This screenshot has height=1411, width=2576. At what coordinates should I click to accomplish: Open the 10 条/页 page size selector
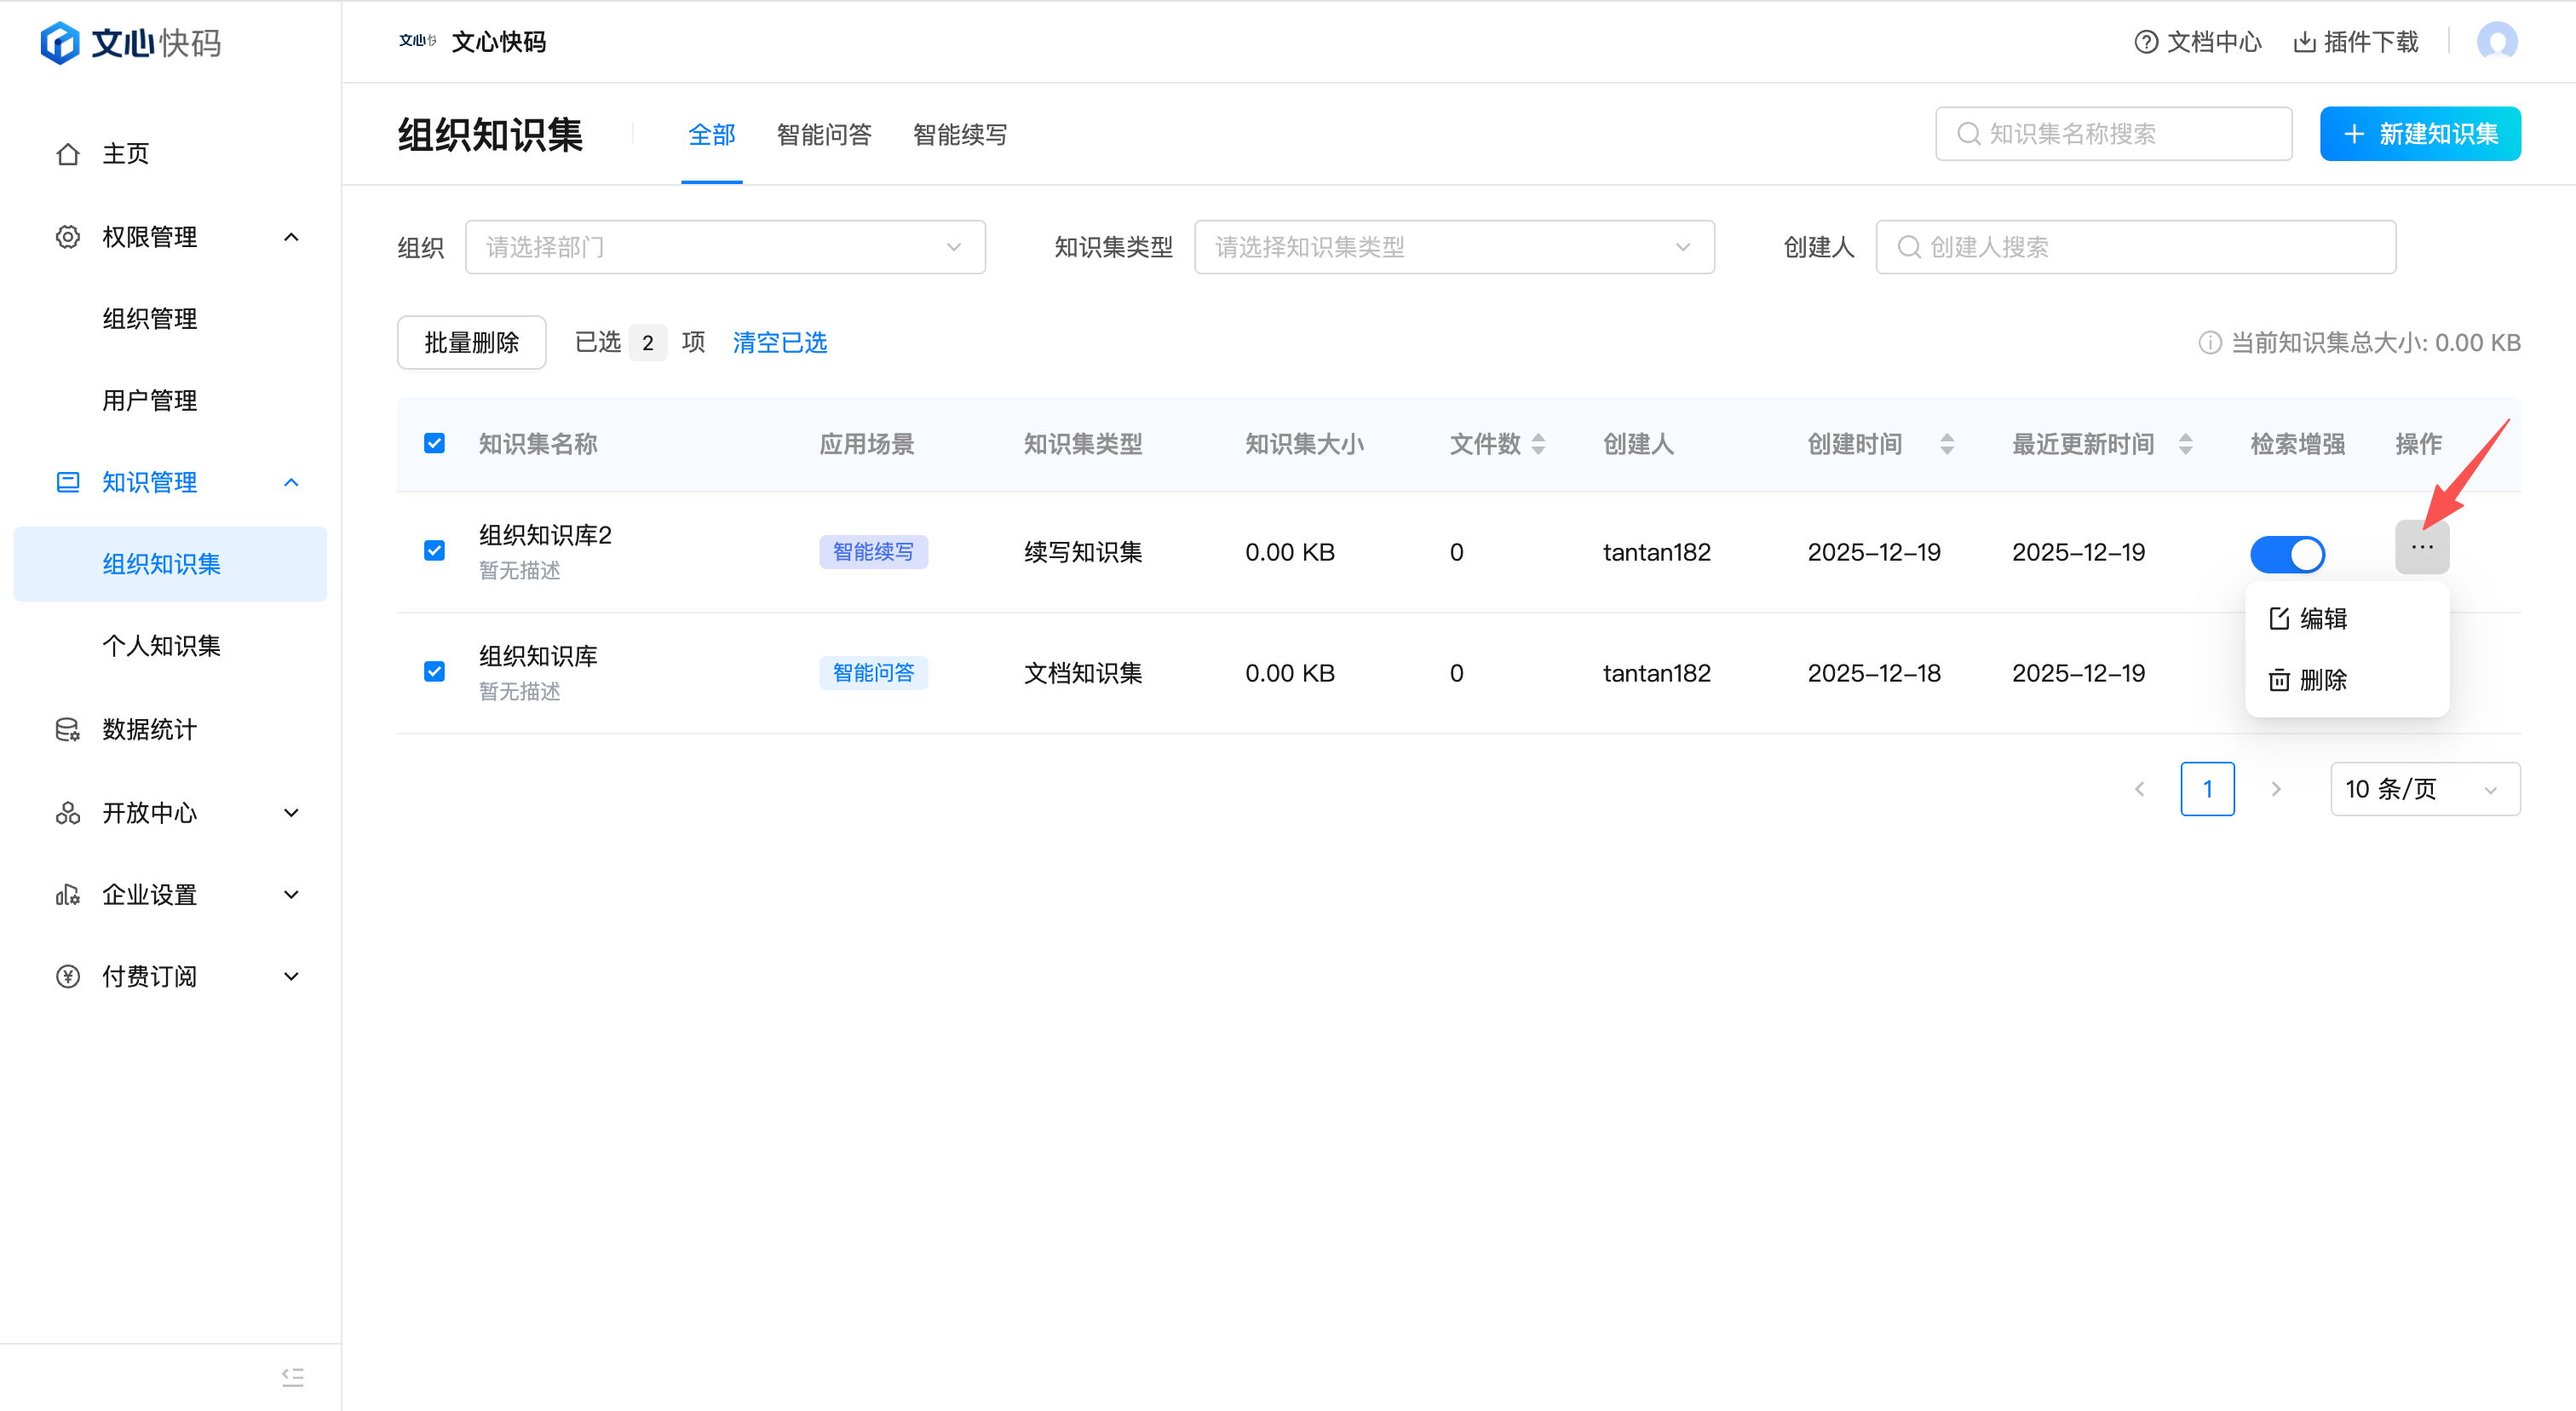click(x=2424, y=789)
